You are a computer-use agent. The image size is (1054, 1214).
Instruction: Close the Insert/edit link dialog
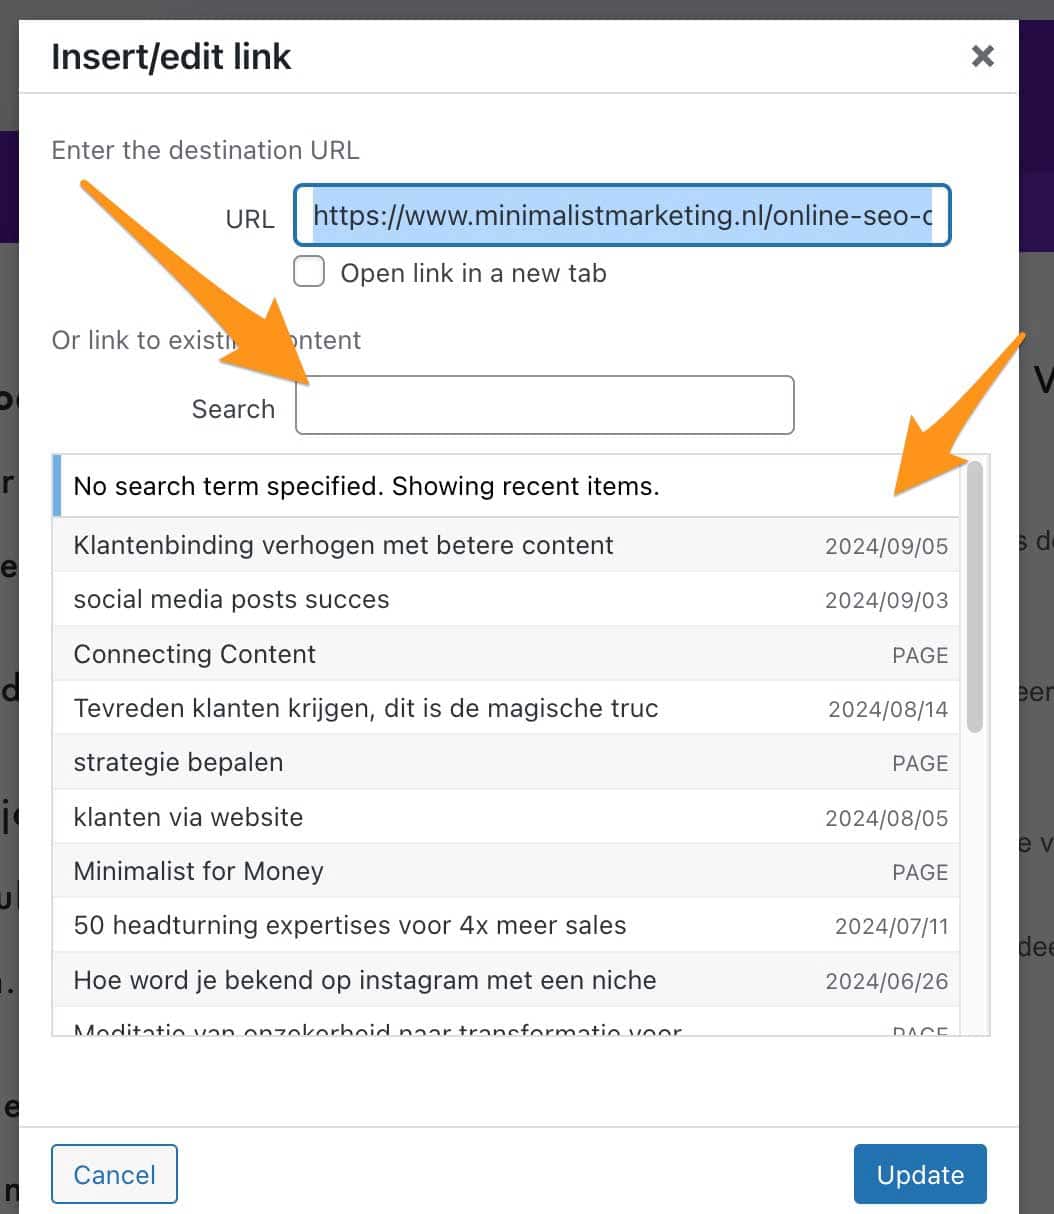pos(982,57)
